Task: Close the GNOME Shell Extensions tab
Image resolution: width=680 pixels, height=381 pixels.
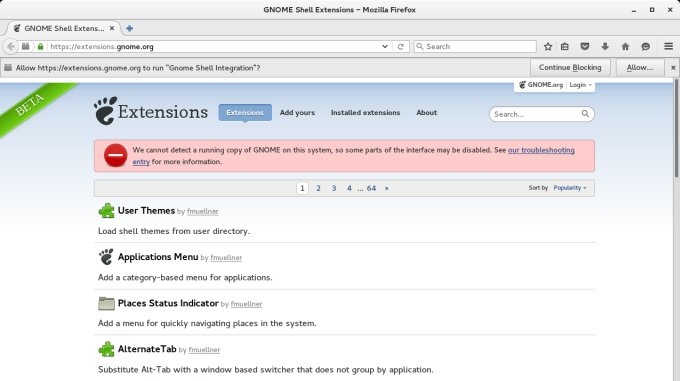Action: [112, 28]
